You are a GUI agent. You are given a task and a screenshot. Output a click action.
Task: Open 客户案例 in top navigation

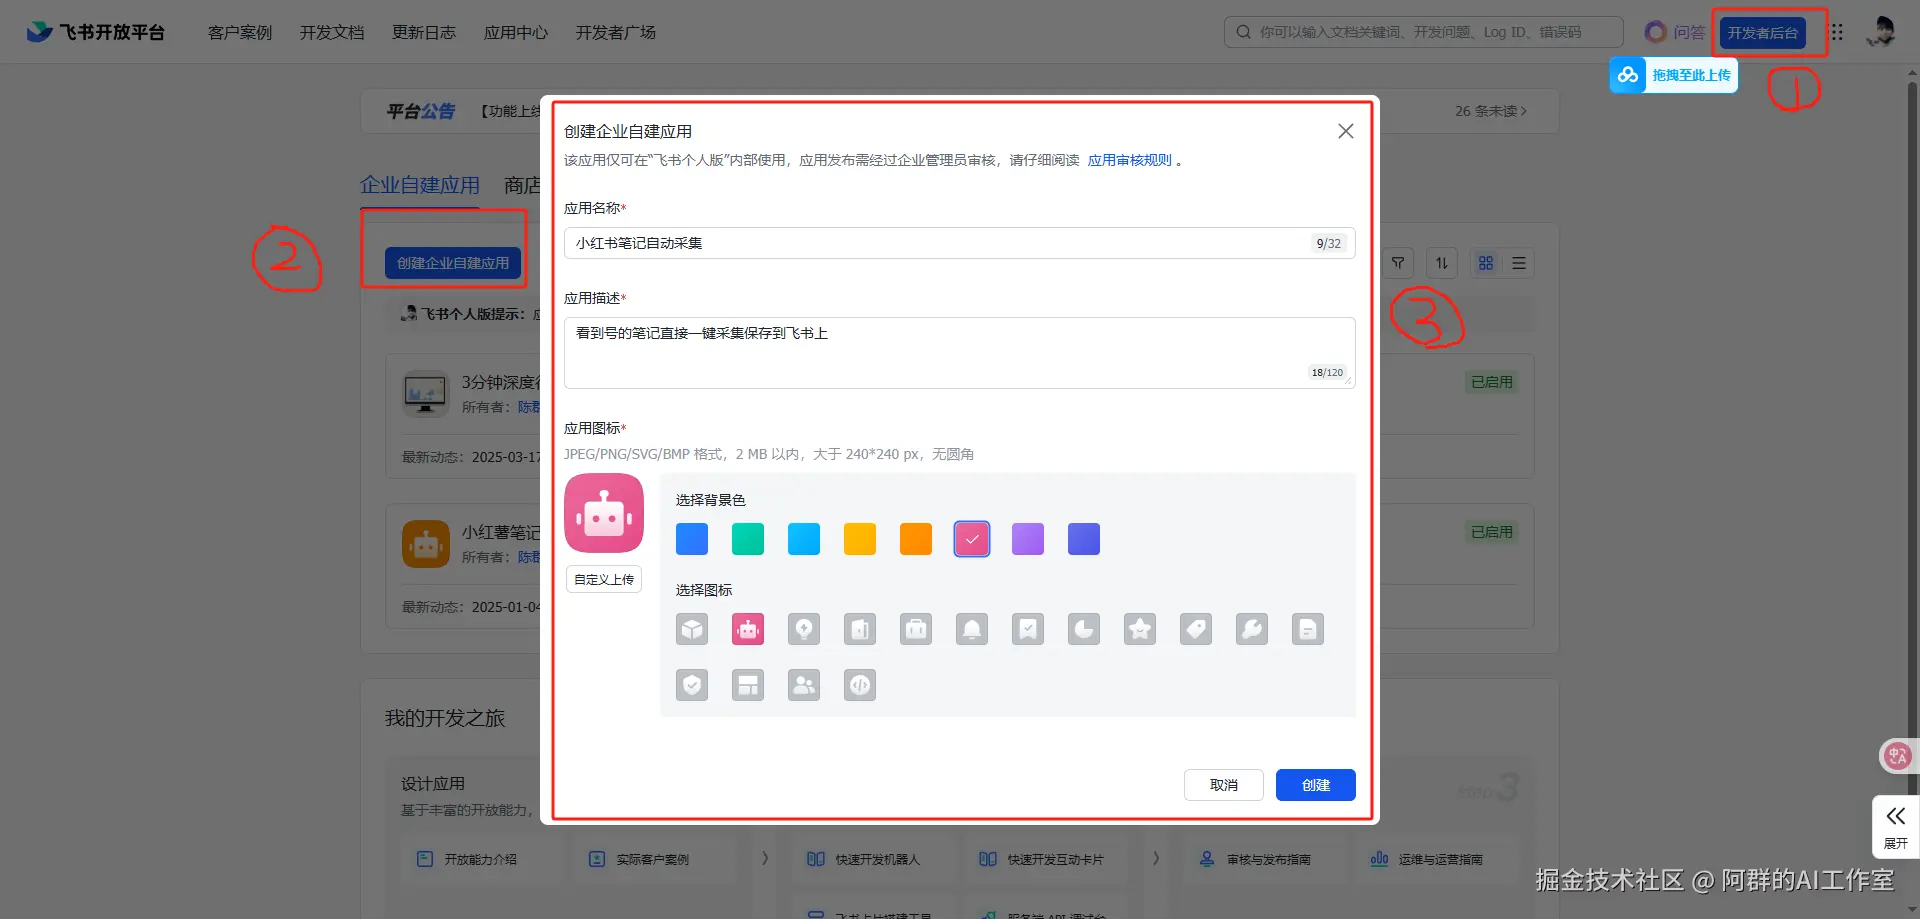click(240, 32)
